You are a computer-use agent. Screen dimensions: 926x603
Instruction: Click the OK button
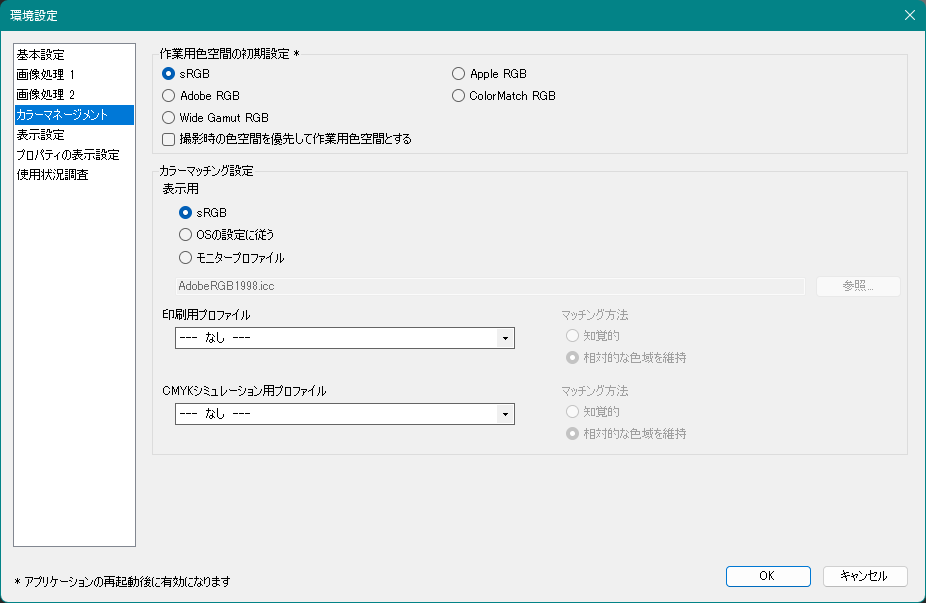767,576
